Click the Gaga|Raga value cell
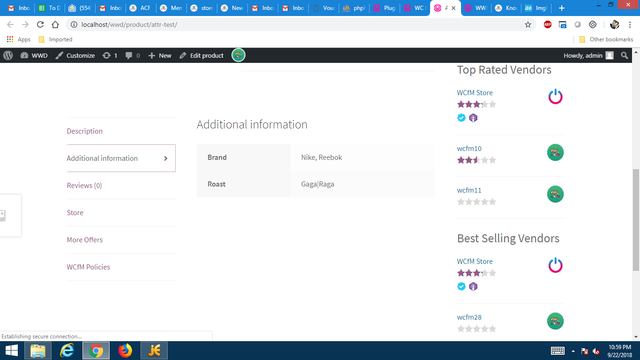The height and width of the screenshot is (360, 640). (362, 184)
